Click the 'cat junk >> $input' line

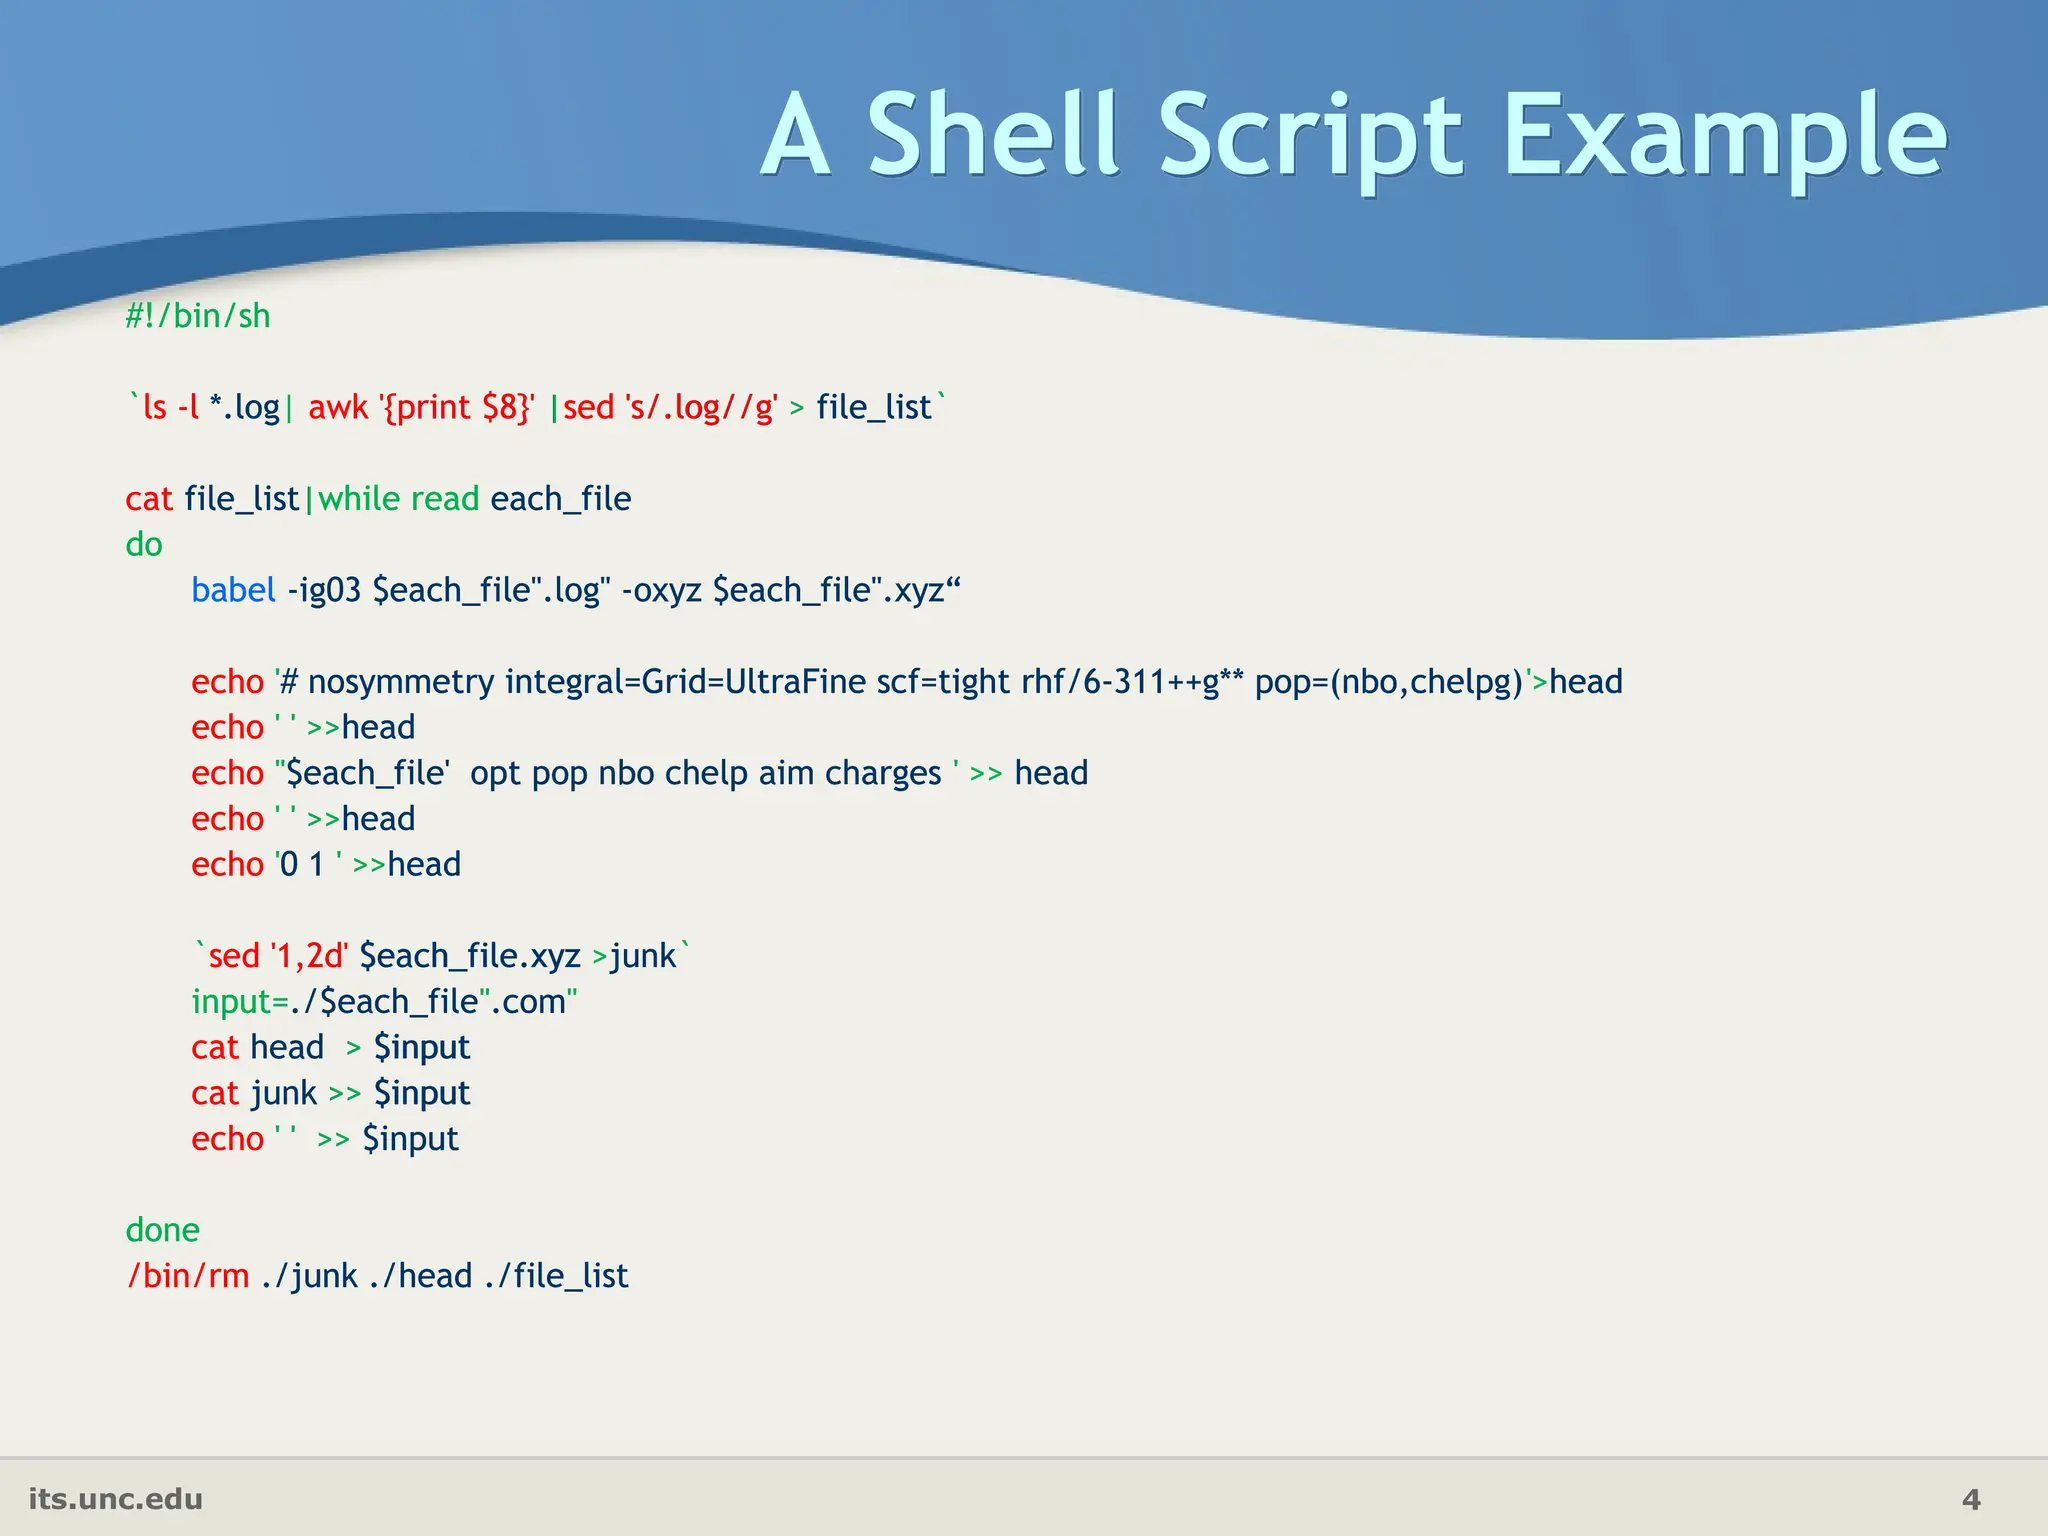(x=330, y=1093)
